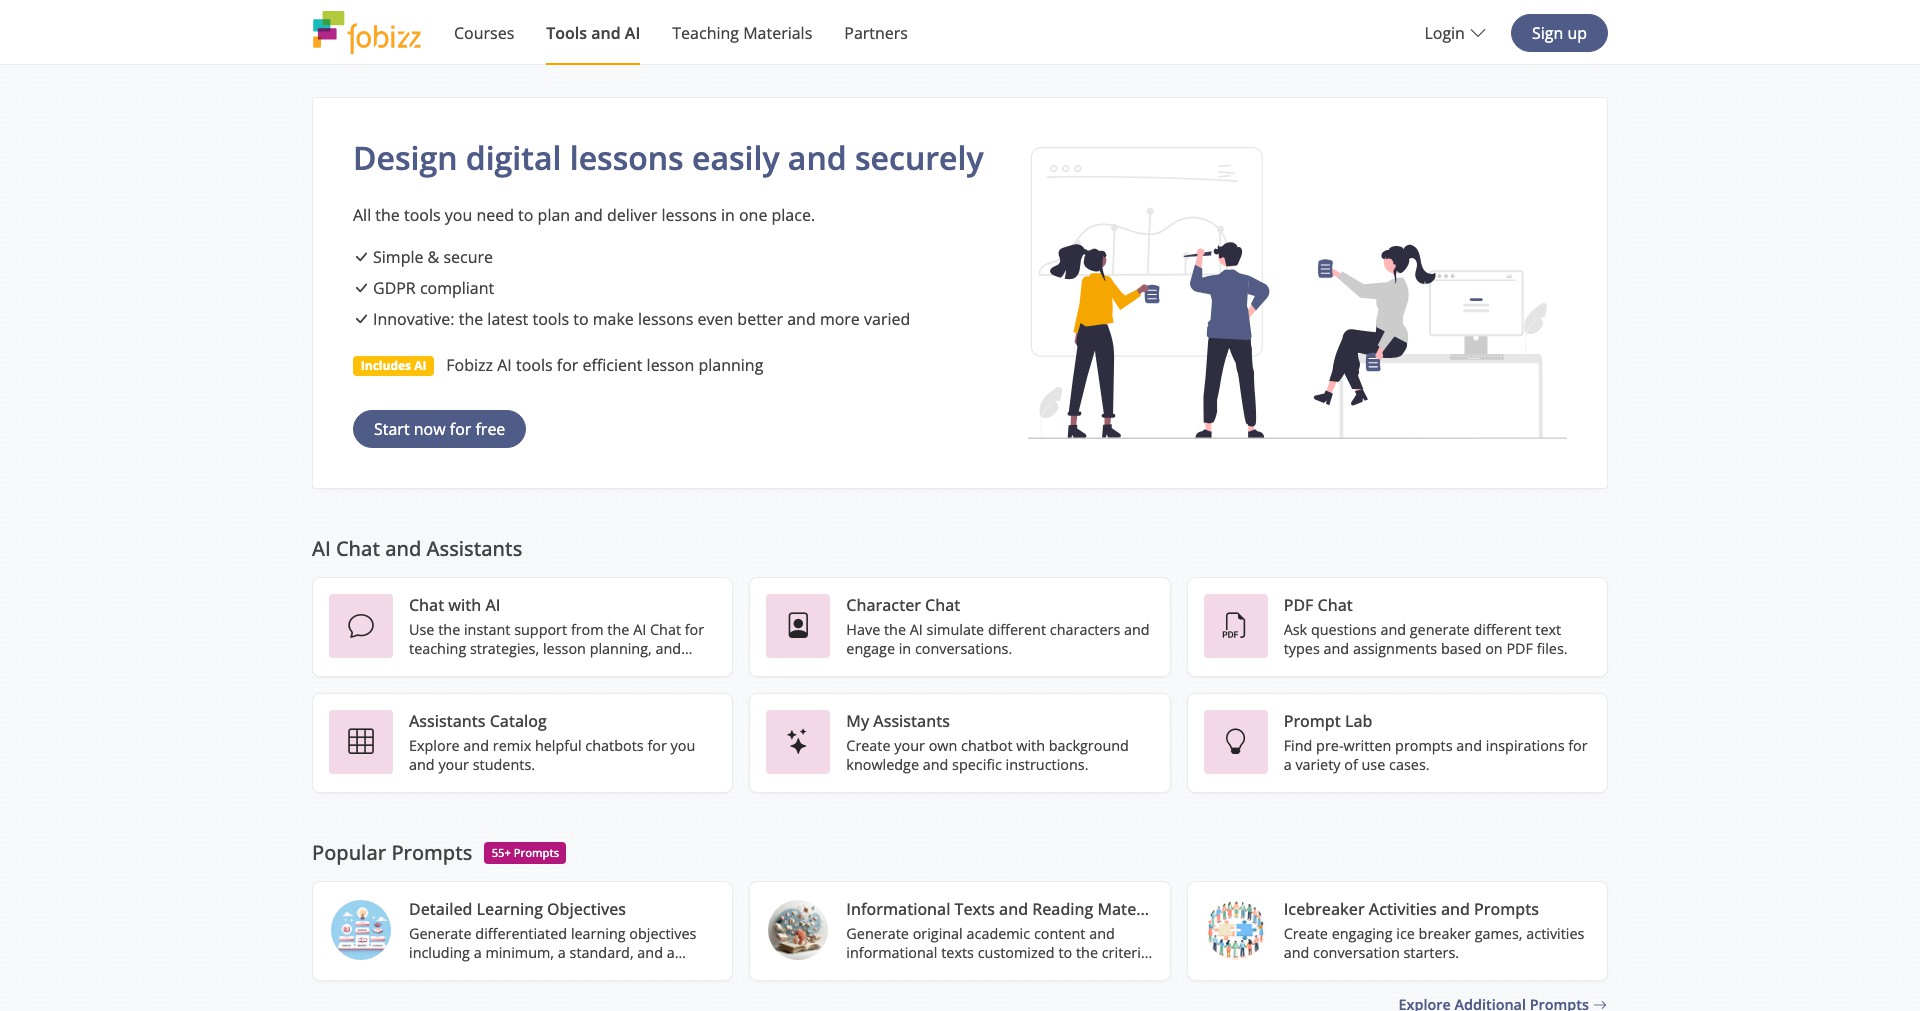Follow Explore Additional Prompts link
The image size is (1920, 1011).
(1502, 1003)
